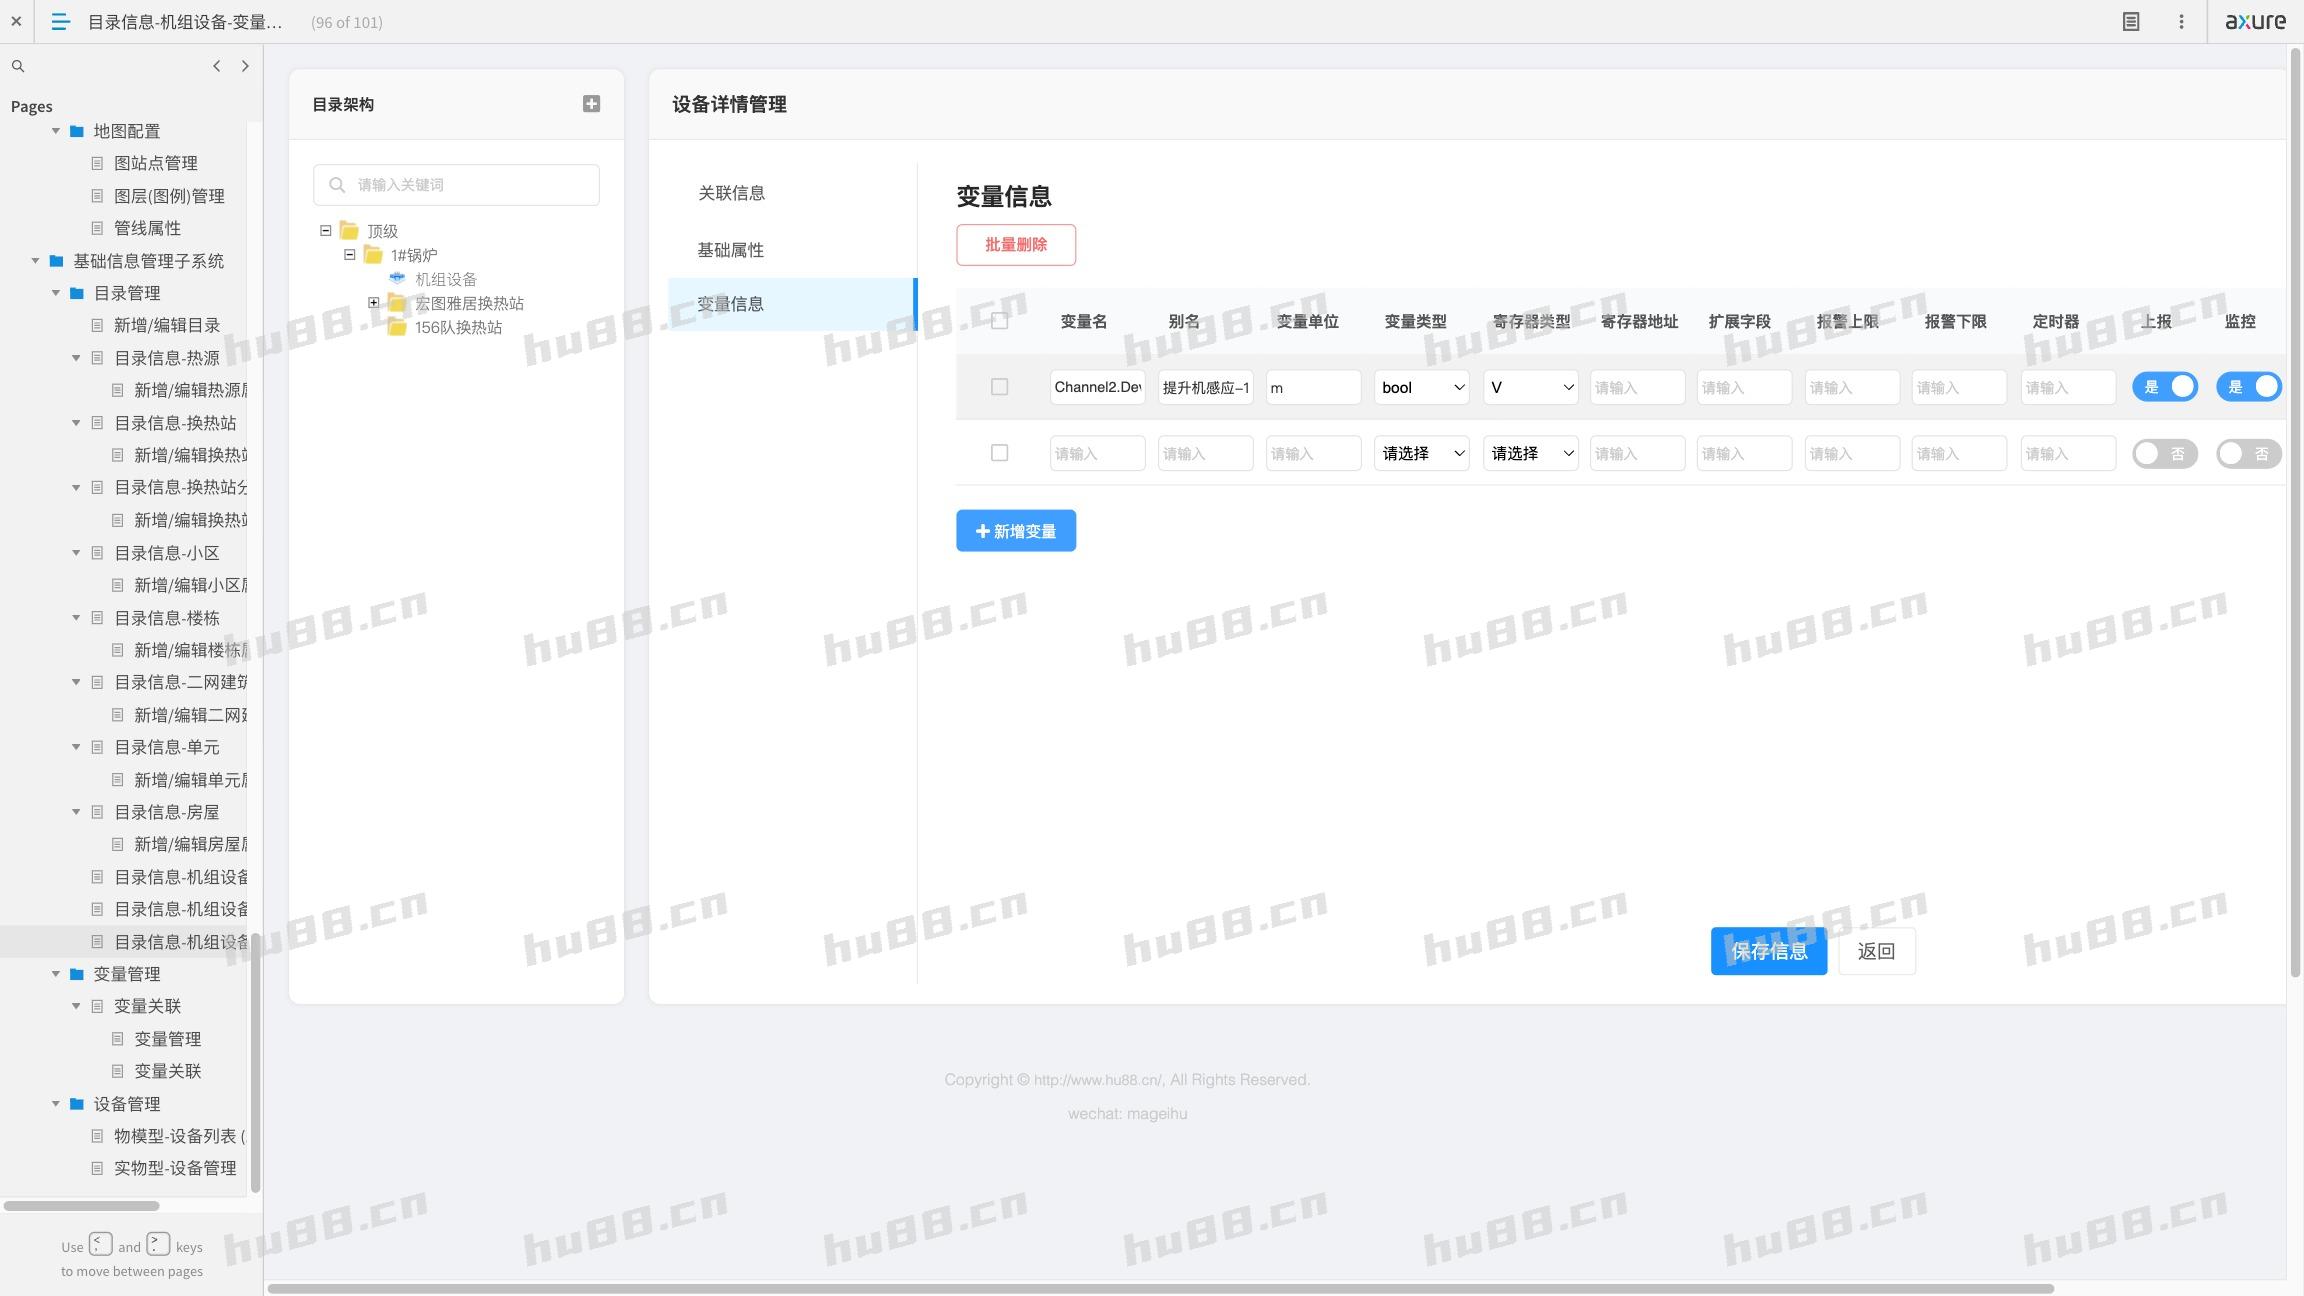Click the search magnifier in Pages panel

tap(18, 66)
